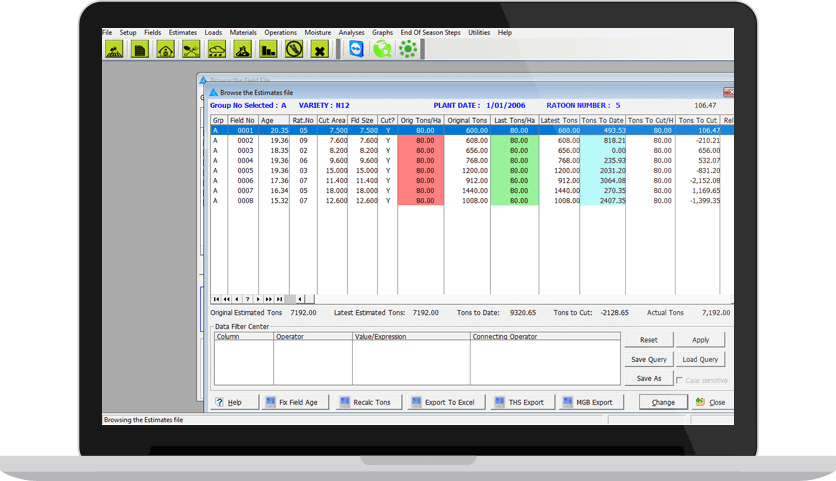The height and width of the screenshot is (481, 836).
Task: Click the page-back double arrow
Action: (227, 299)
